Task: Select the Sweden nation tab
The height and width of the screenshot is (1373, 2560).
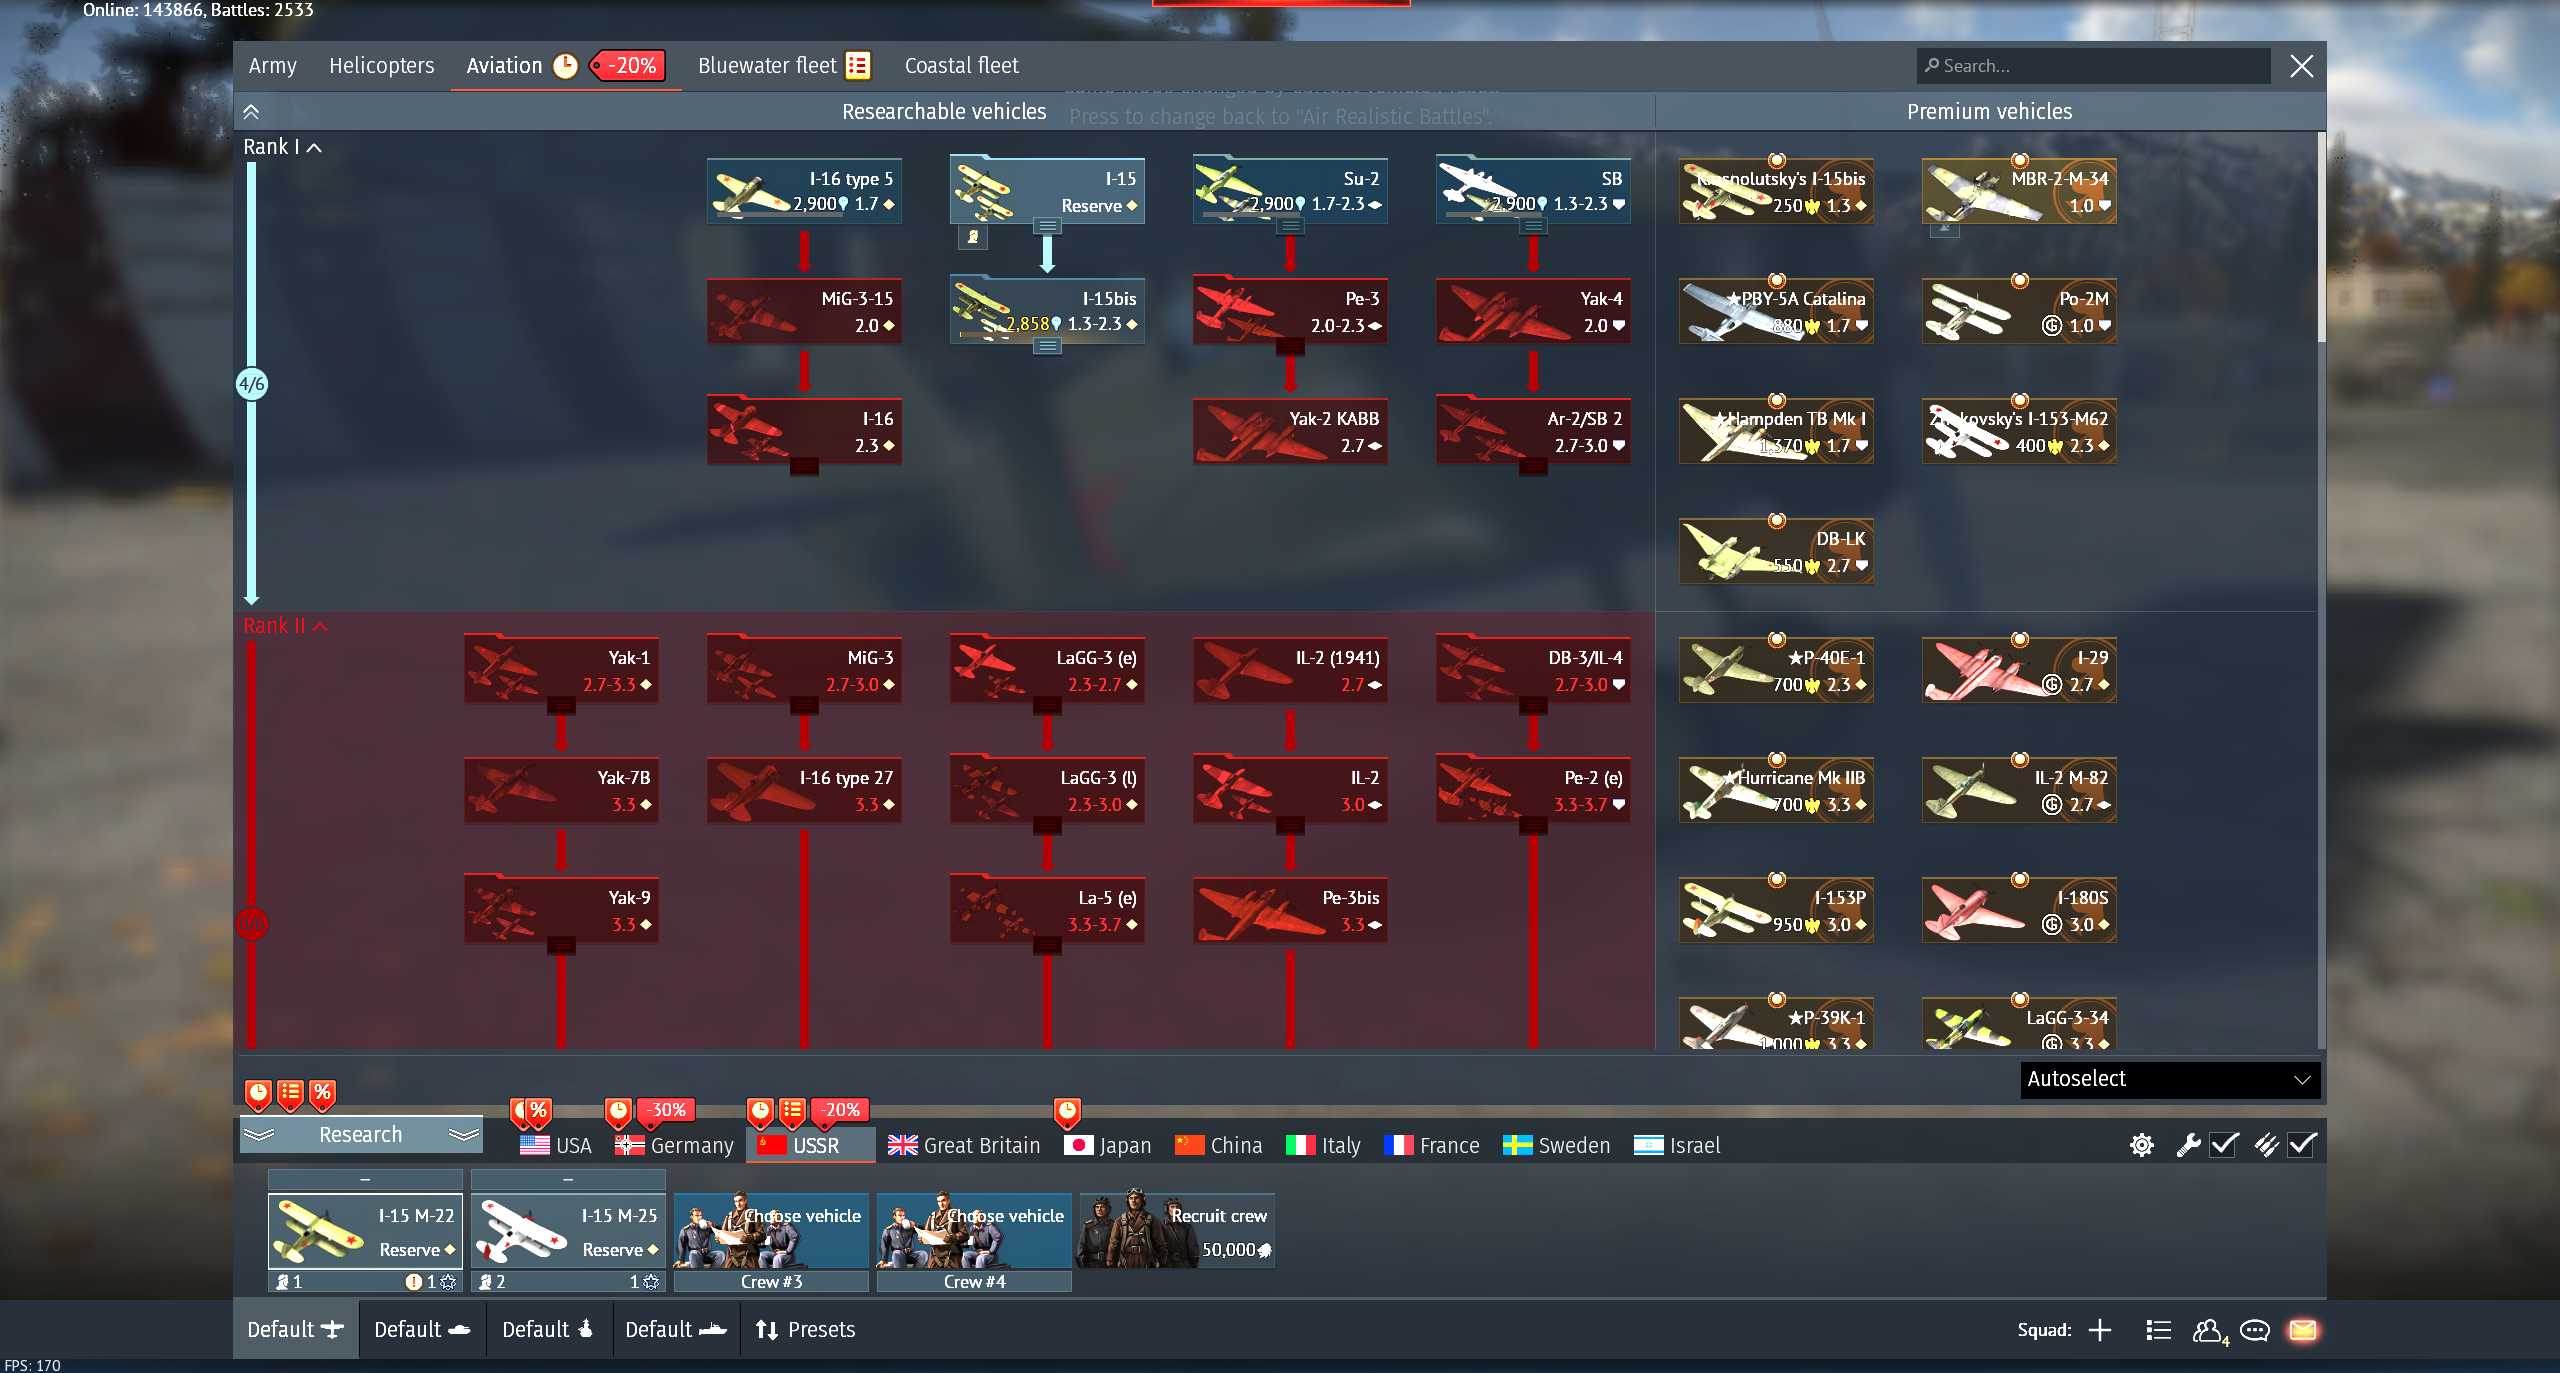Action: tap(1556, 1145)
